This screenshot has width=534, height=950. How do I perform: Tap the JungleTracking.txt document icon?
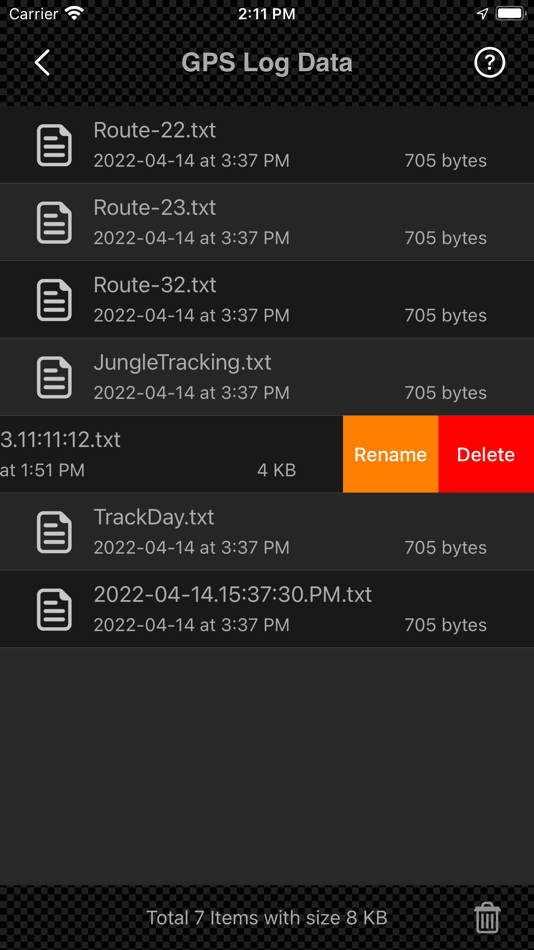55,377
